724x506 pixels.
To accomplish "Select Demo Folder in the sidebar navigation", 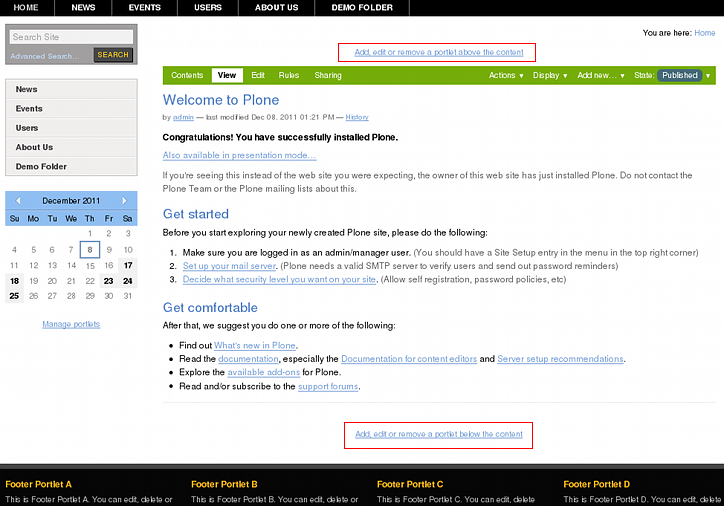I will pos(71,166).
